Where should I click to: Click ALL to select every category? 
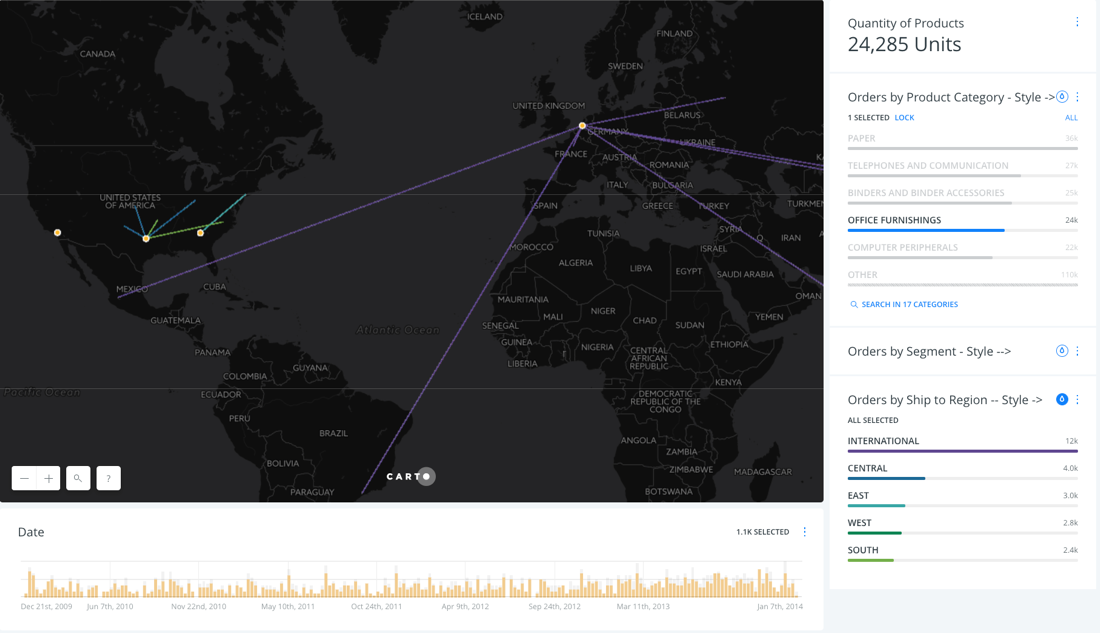(x=1071, y=118)
